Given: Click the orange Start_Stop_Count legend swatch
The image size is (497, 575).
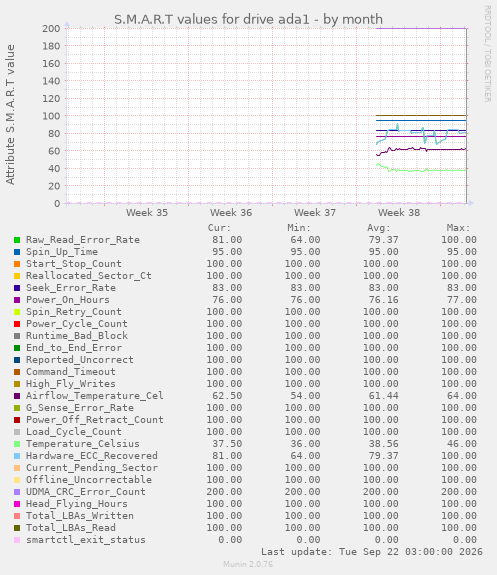Looking at the screenshot, I should point(17,264).
